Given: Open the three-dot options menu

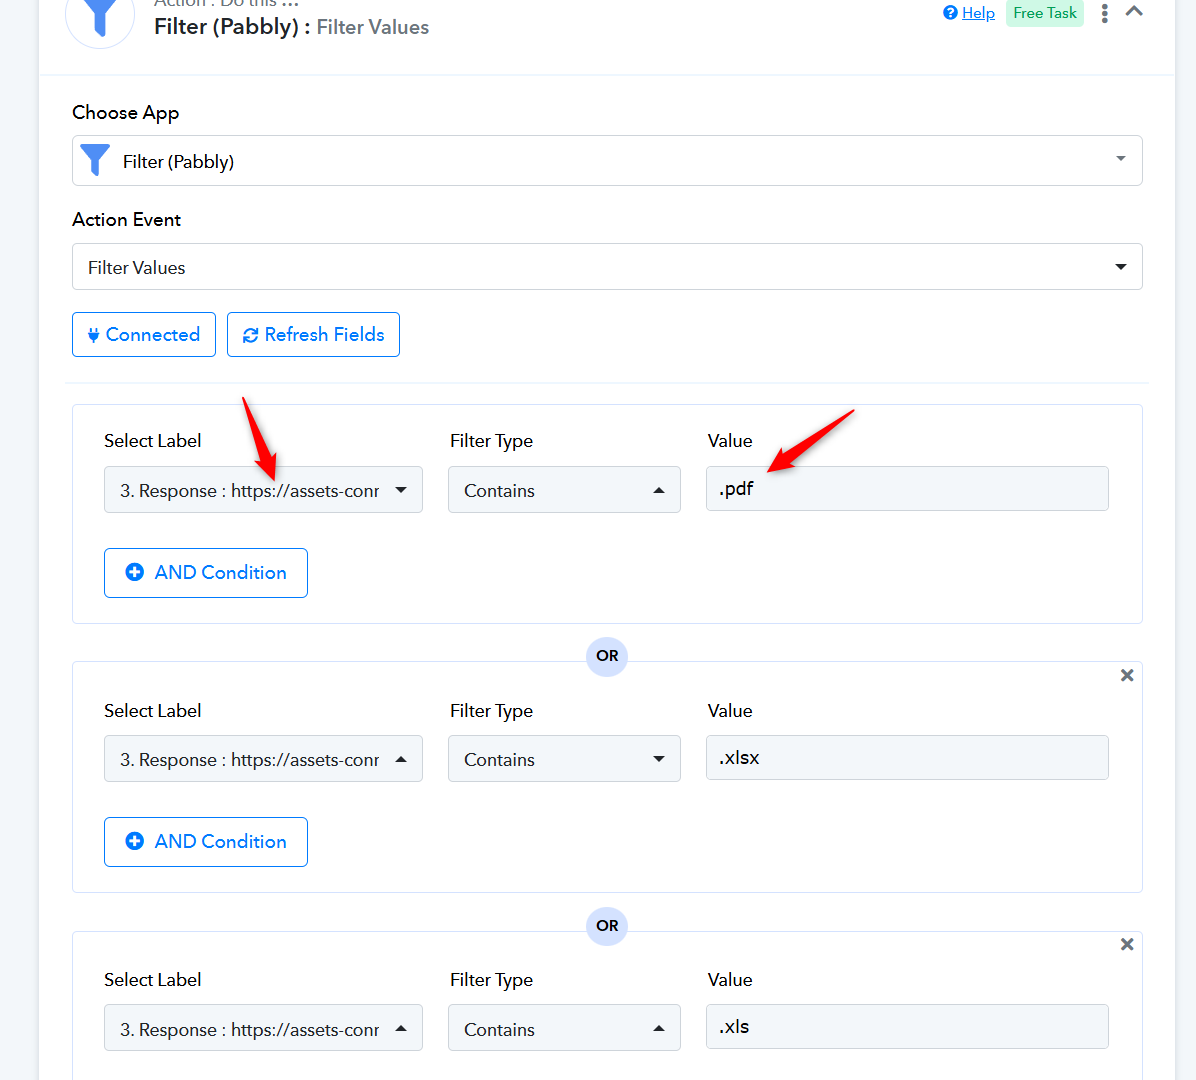Looking at the screenshot, I should (x=1104, y=13).
